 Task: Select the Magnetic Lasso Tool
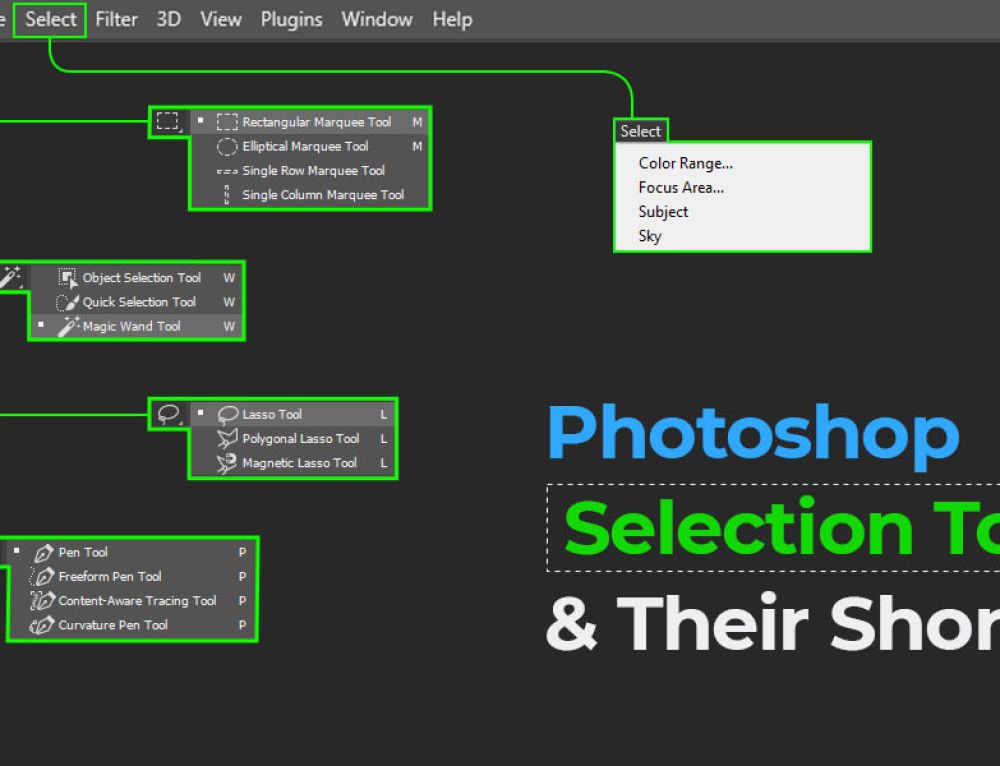pos(297,462)
